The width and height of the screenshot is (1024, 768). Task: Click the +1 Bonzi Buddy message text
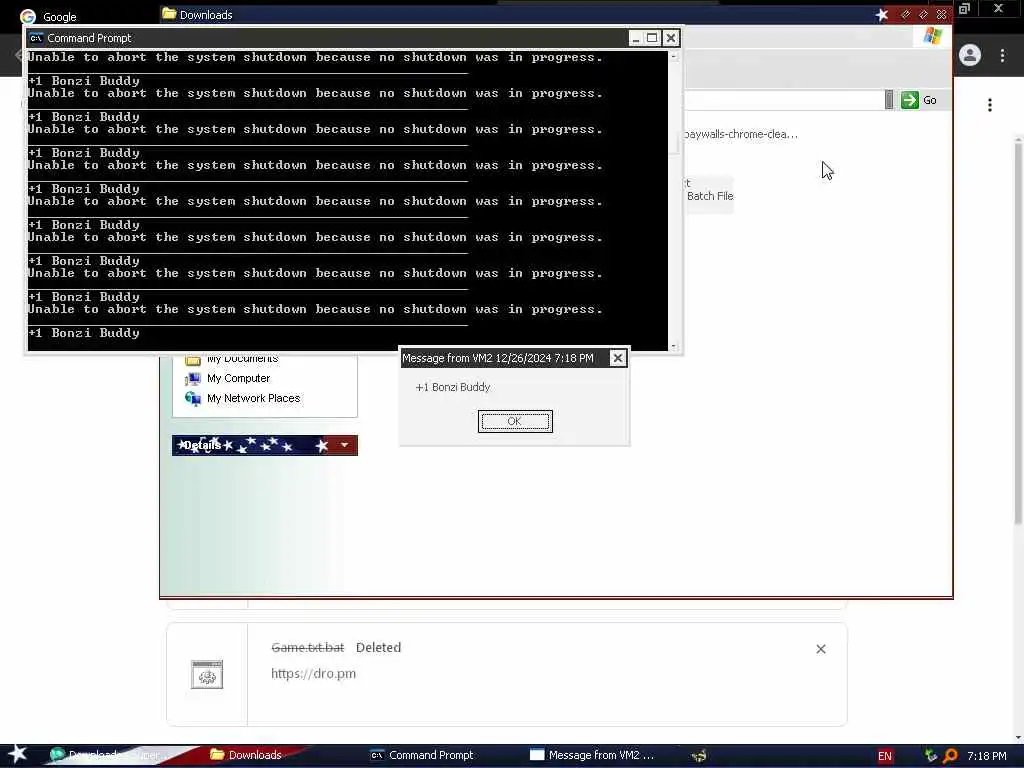pyautogui.click(x=453, y=387)
